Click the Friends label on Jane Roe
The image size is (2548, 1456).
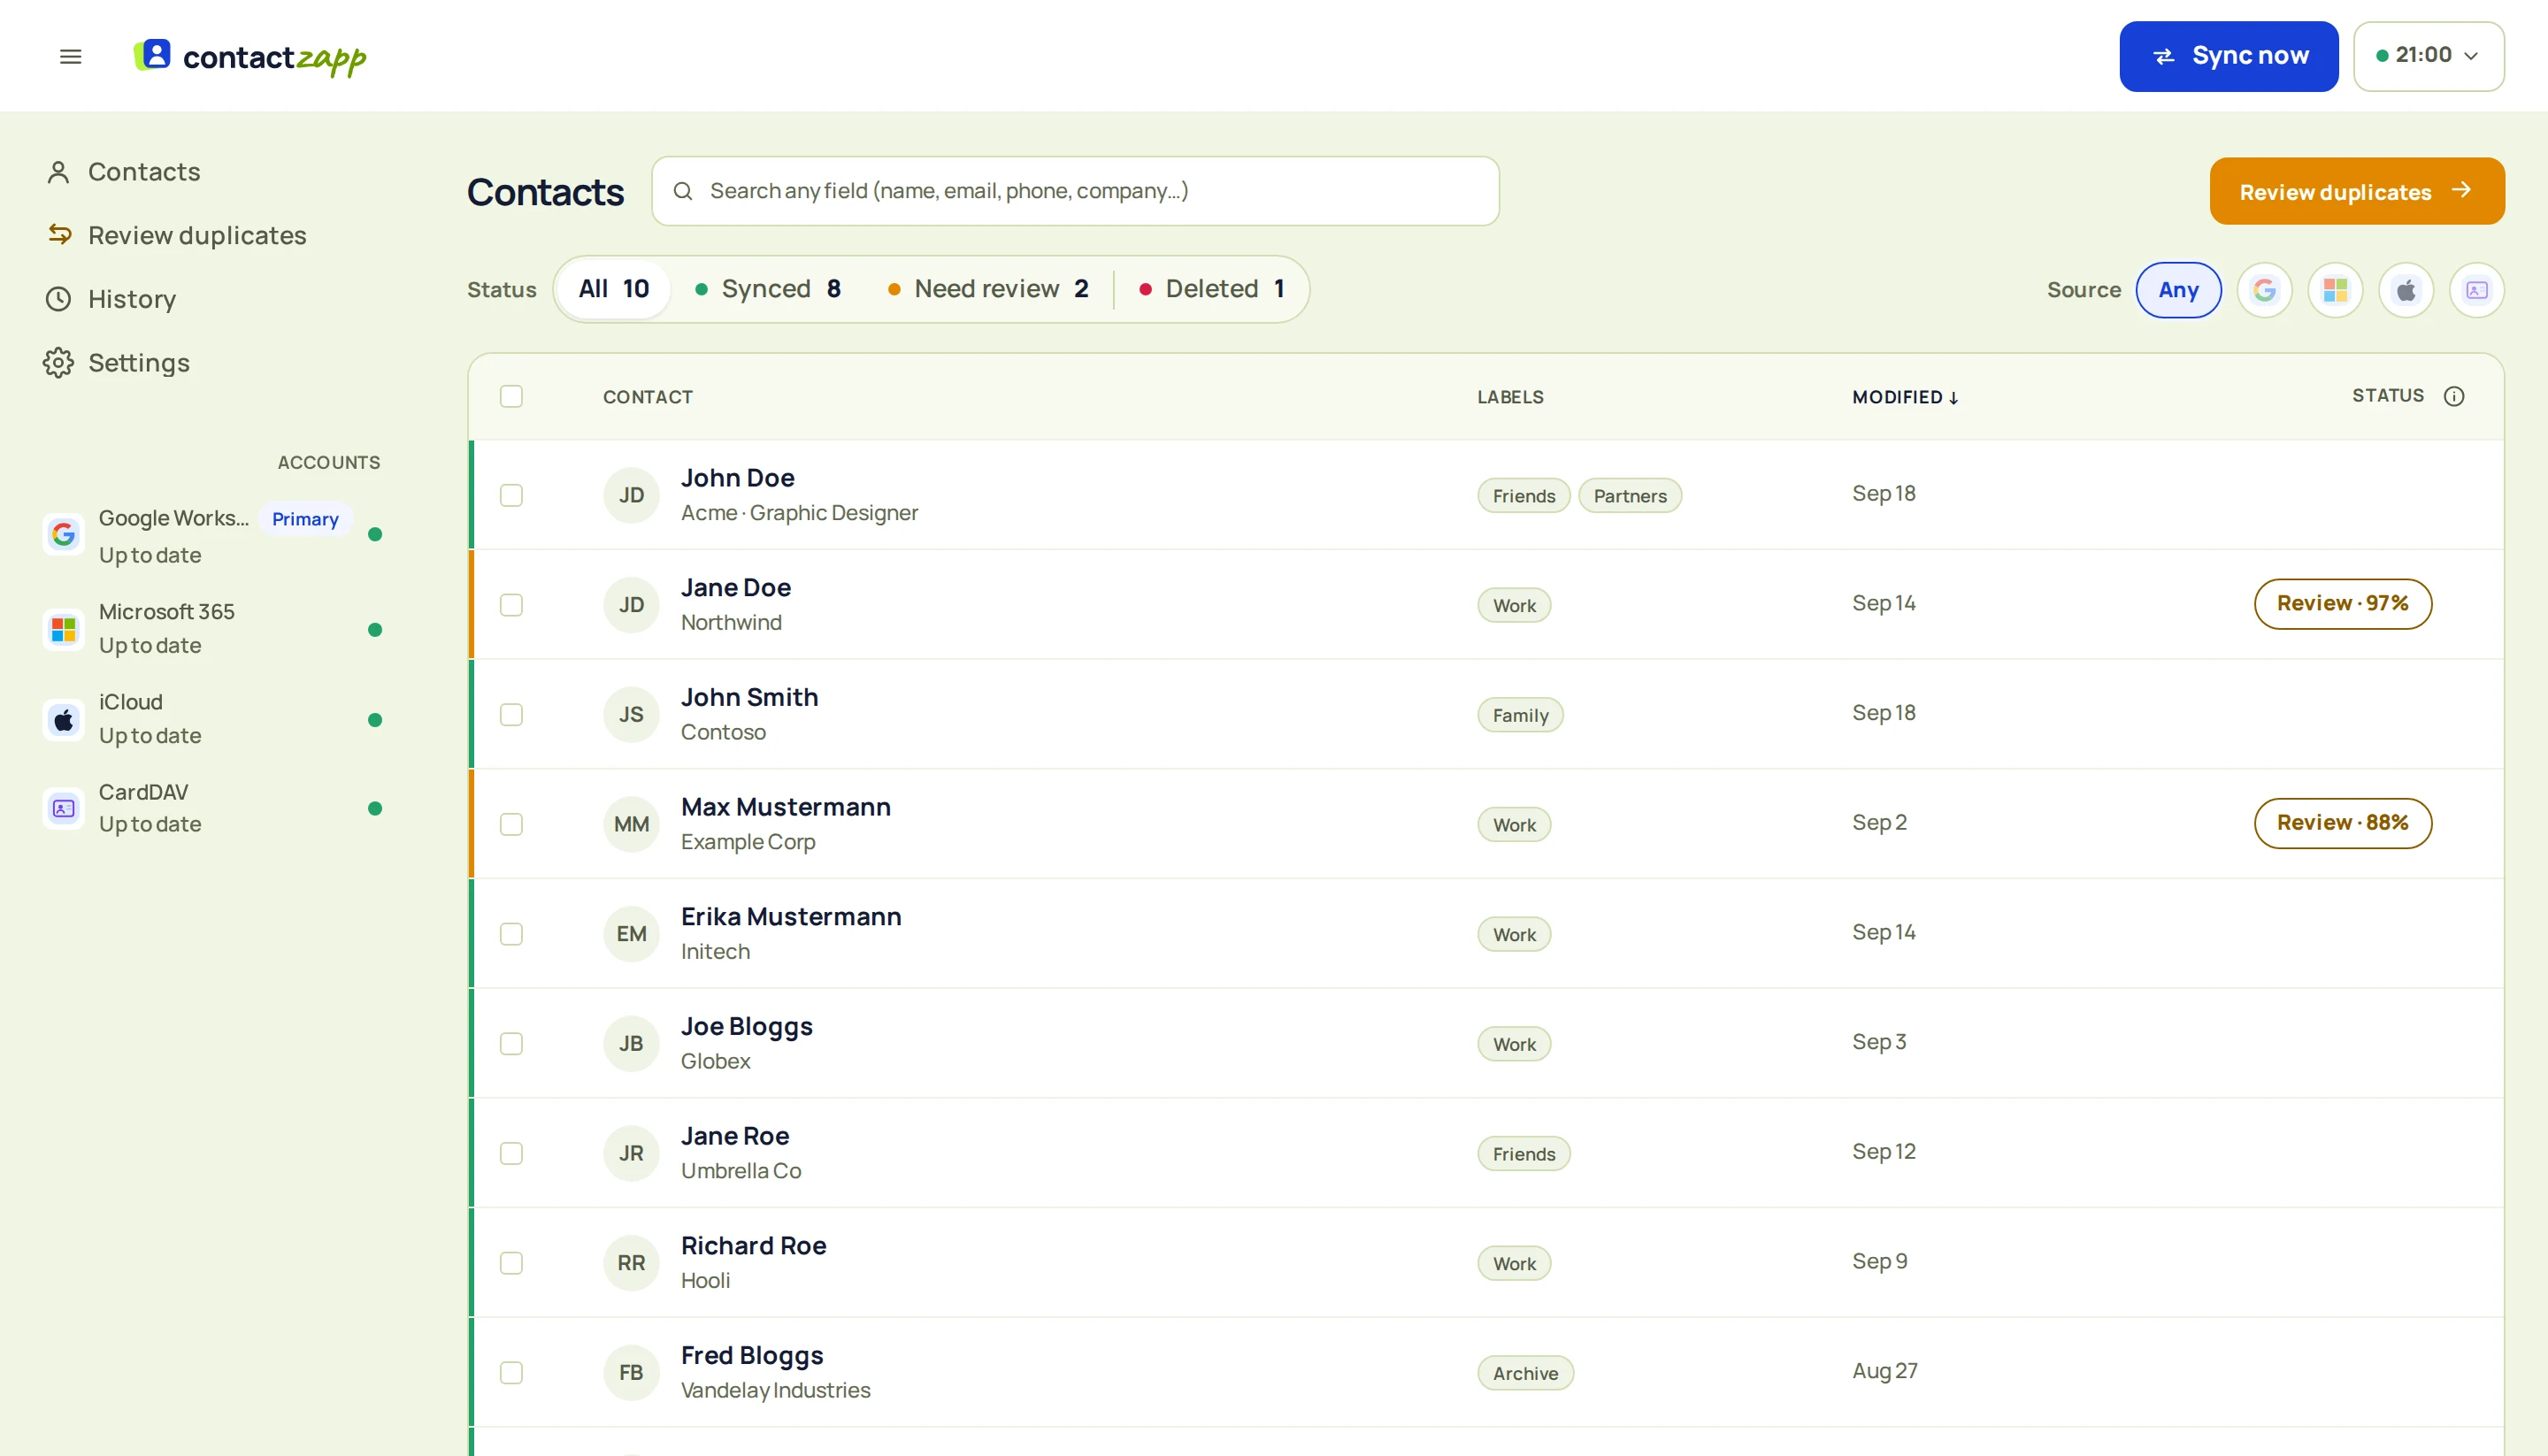click(1524, 1154)
